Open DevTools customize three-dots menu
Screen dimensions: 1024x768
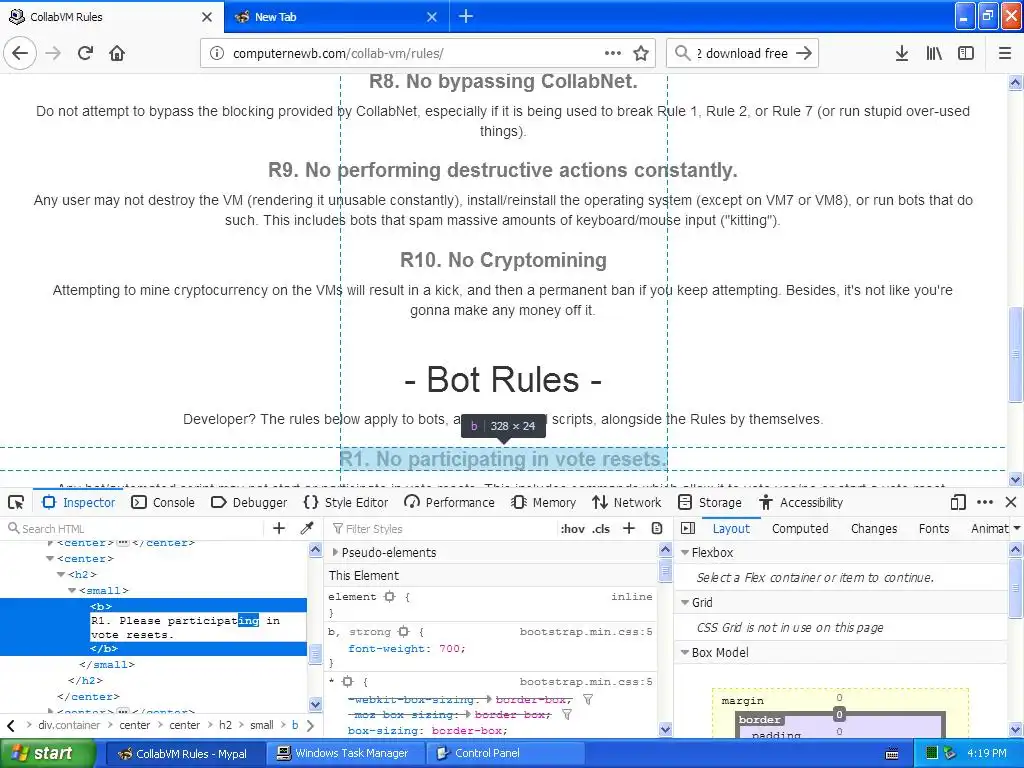(985, 502)
